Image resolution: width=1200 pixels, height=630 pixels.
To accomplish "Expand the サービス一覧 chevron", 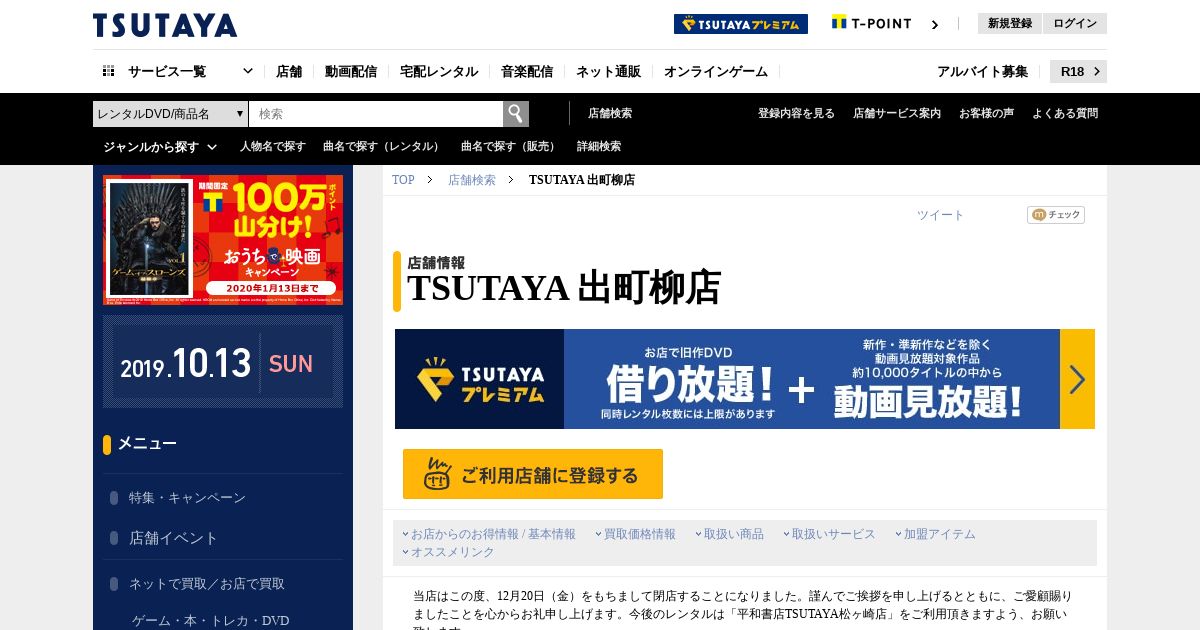I will pos(248,71).
